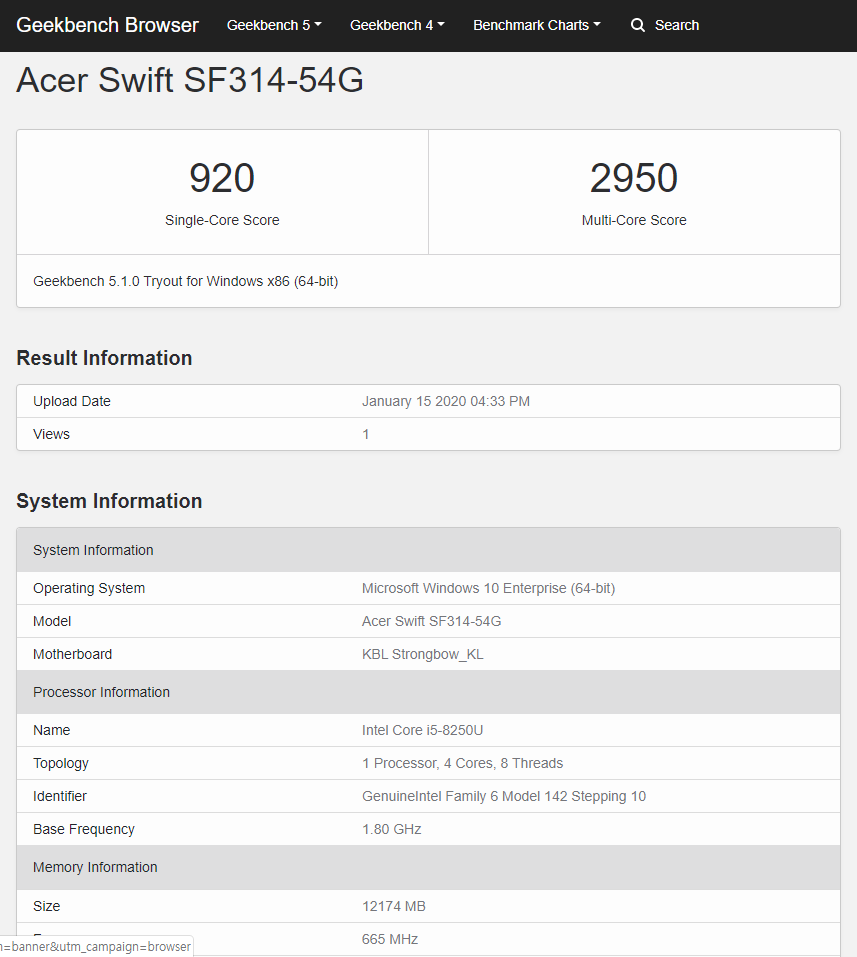
Task: Click the Multi-Core Score label
Action: point(634,220)
